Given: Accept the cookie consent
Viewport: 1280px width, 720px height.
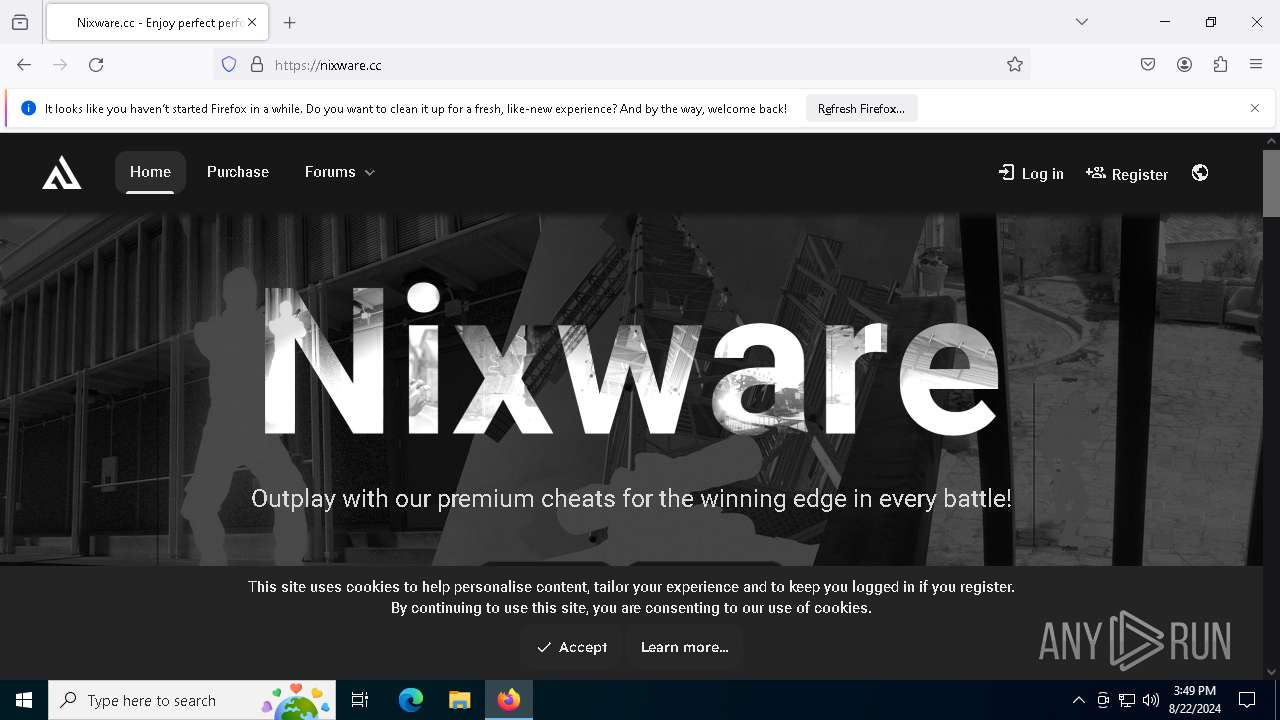Looking at the screenshot, I should tap(571, 647).
